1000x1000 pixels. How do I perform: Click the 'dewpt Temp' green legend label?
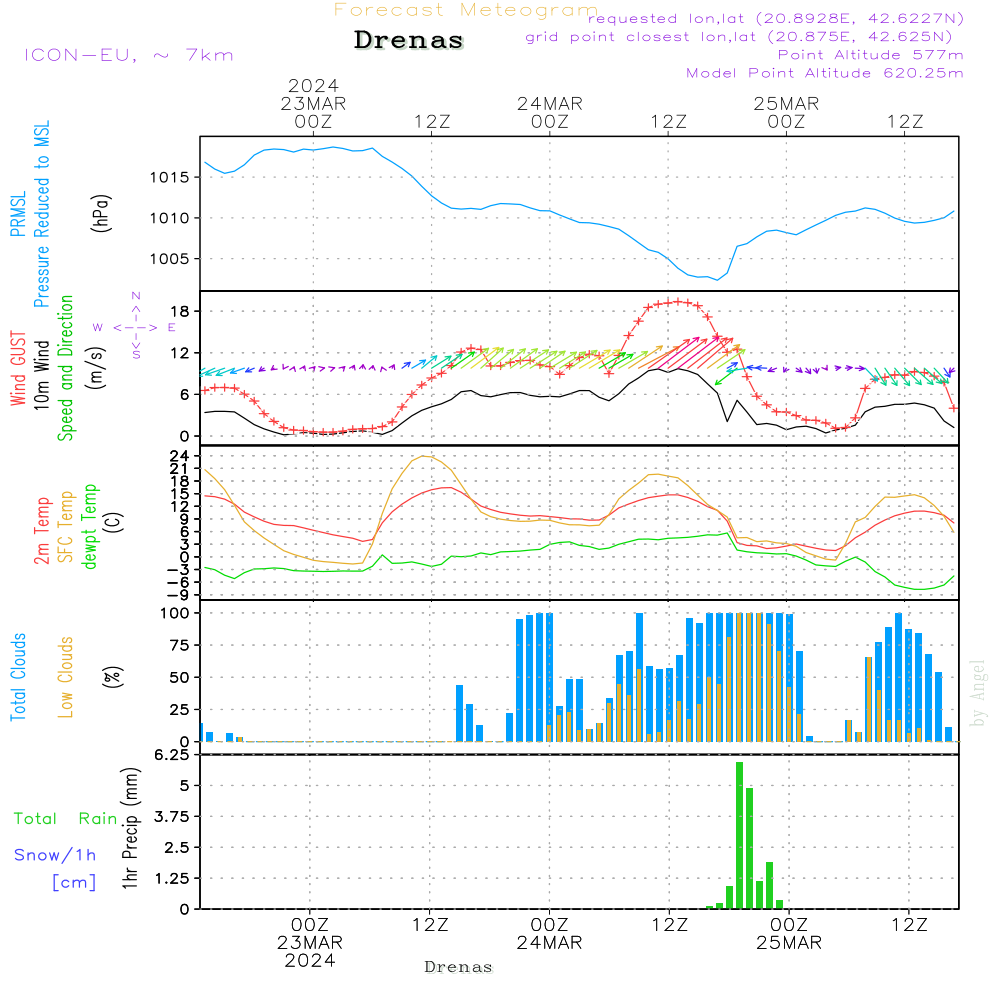tap(89, 526)
